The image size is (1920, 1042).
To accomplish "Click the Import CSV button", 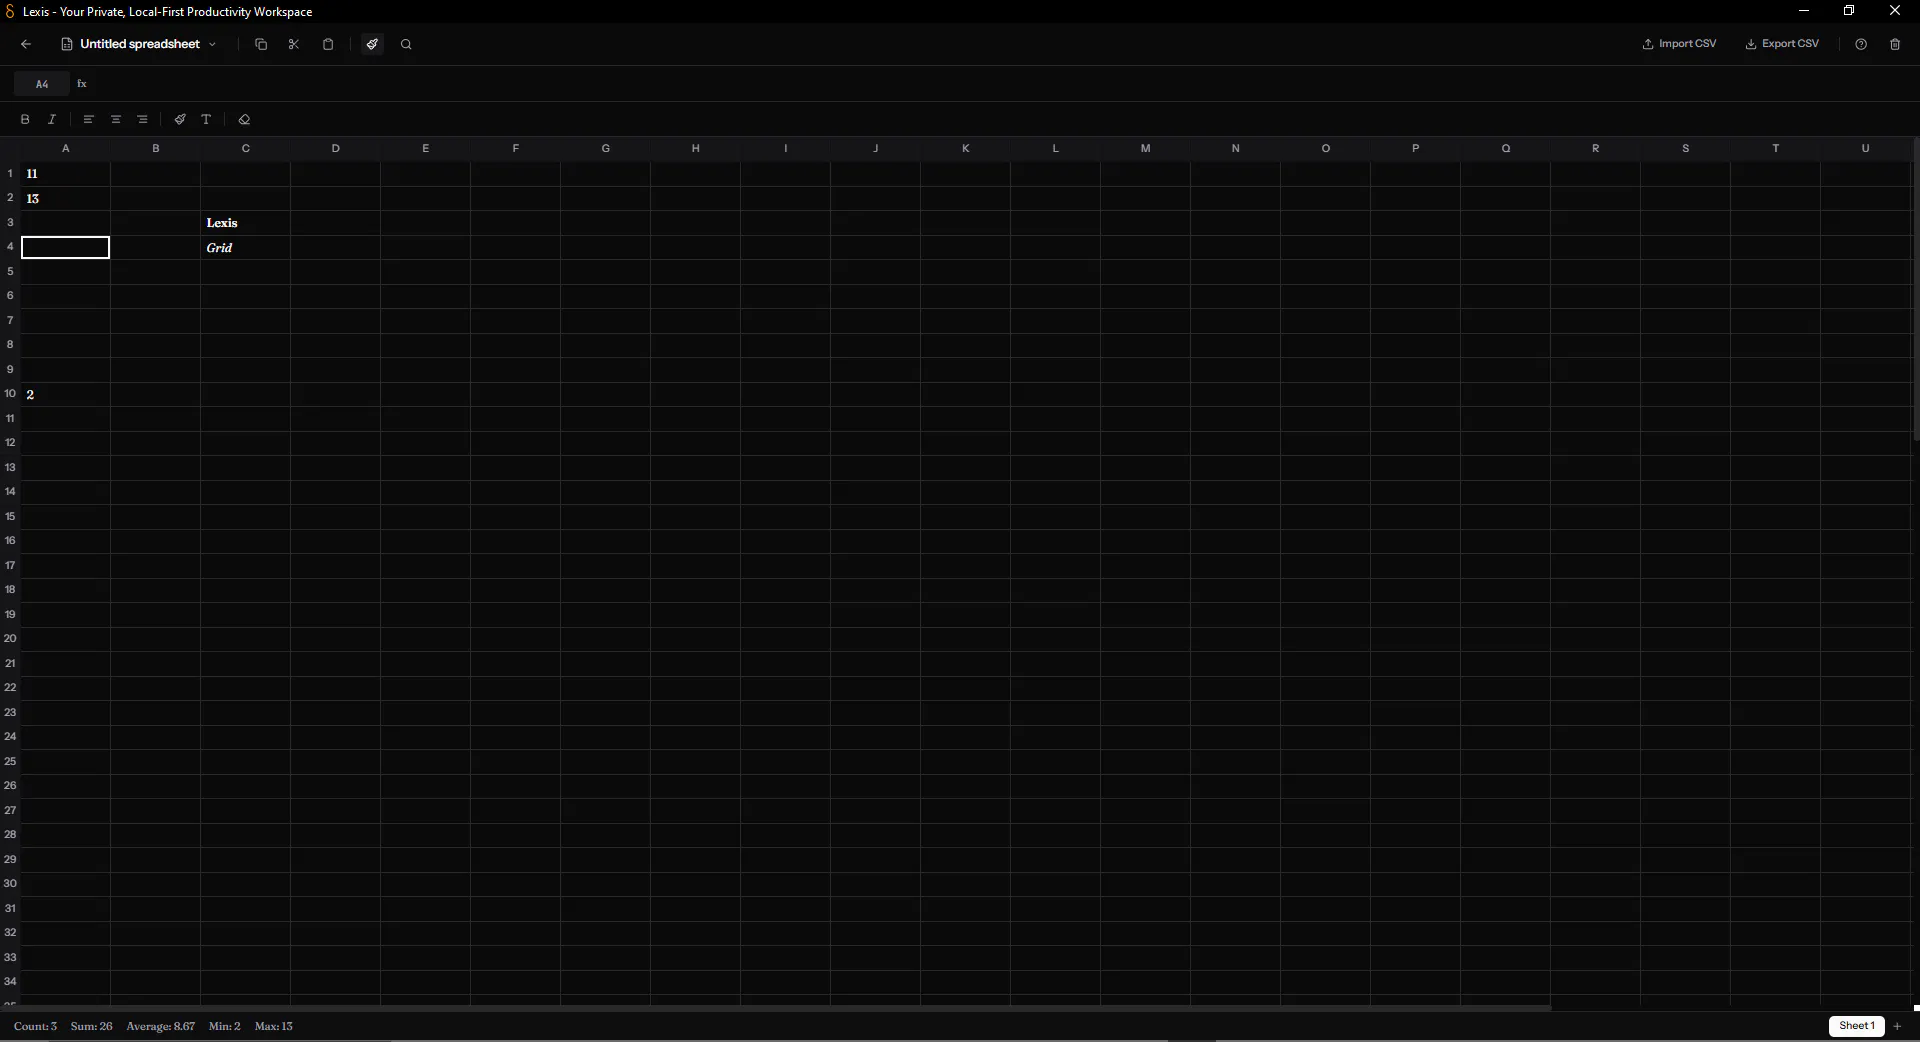I will pyautogui.click(x=1679, y=44).
